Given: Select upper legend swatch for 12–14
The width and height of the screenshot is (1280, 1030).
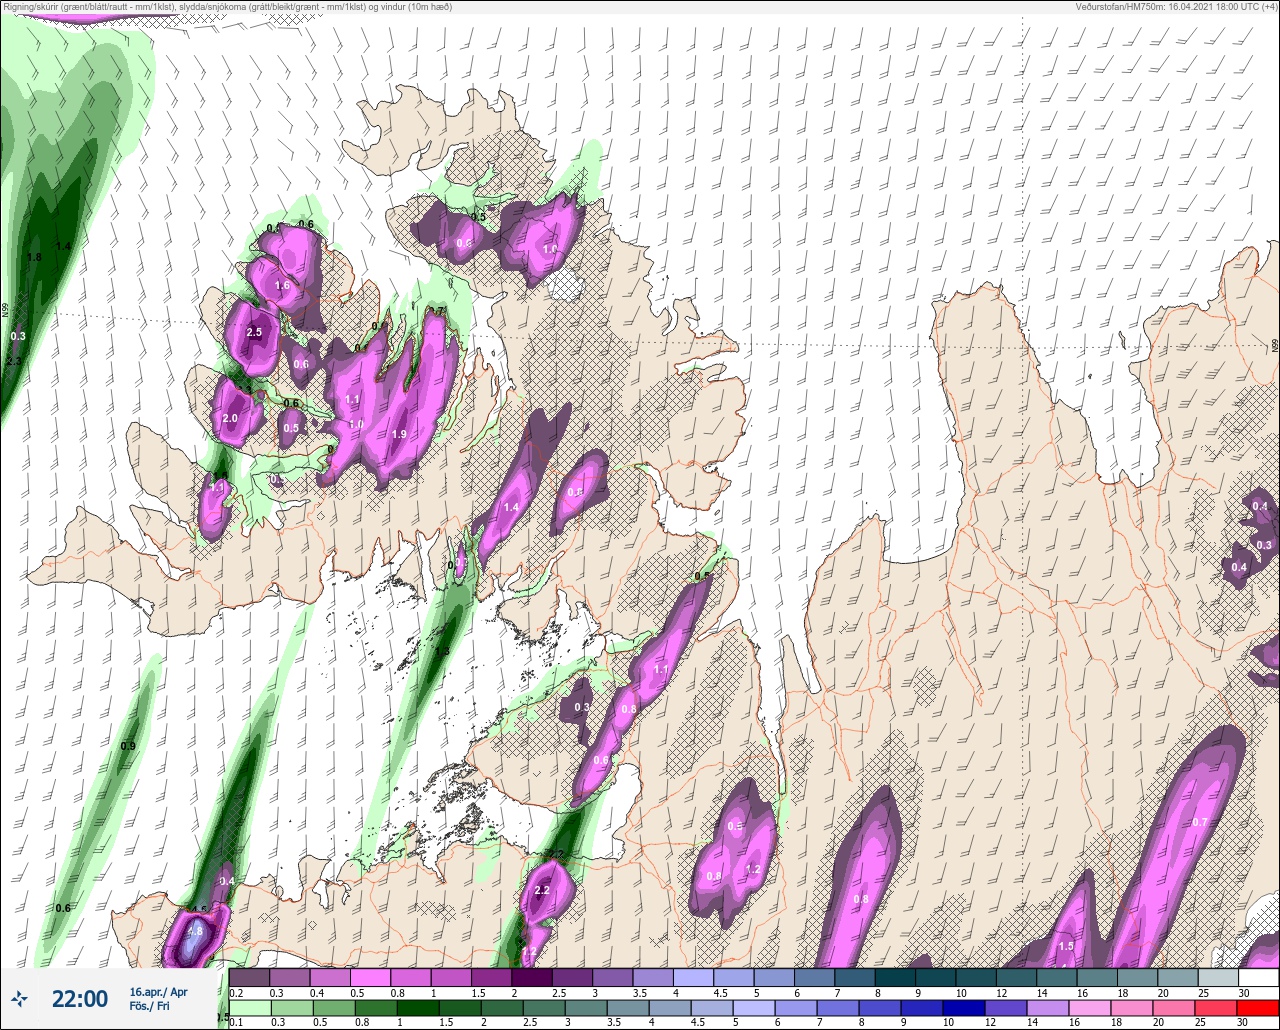Looking at the screenshot, I should click(x=1016, y=977).
